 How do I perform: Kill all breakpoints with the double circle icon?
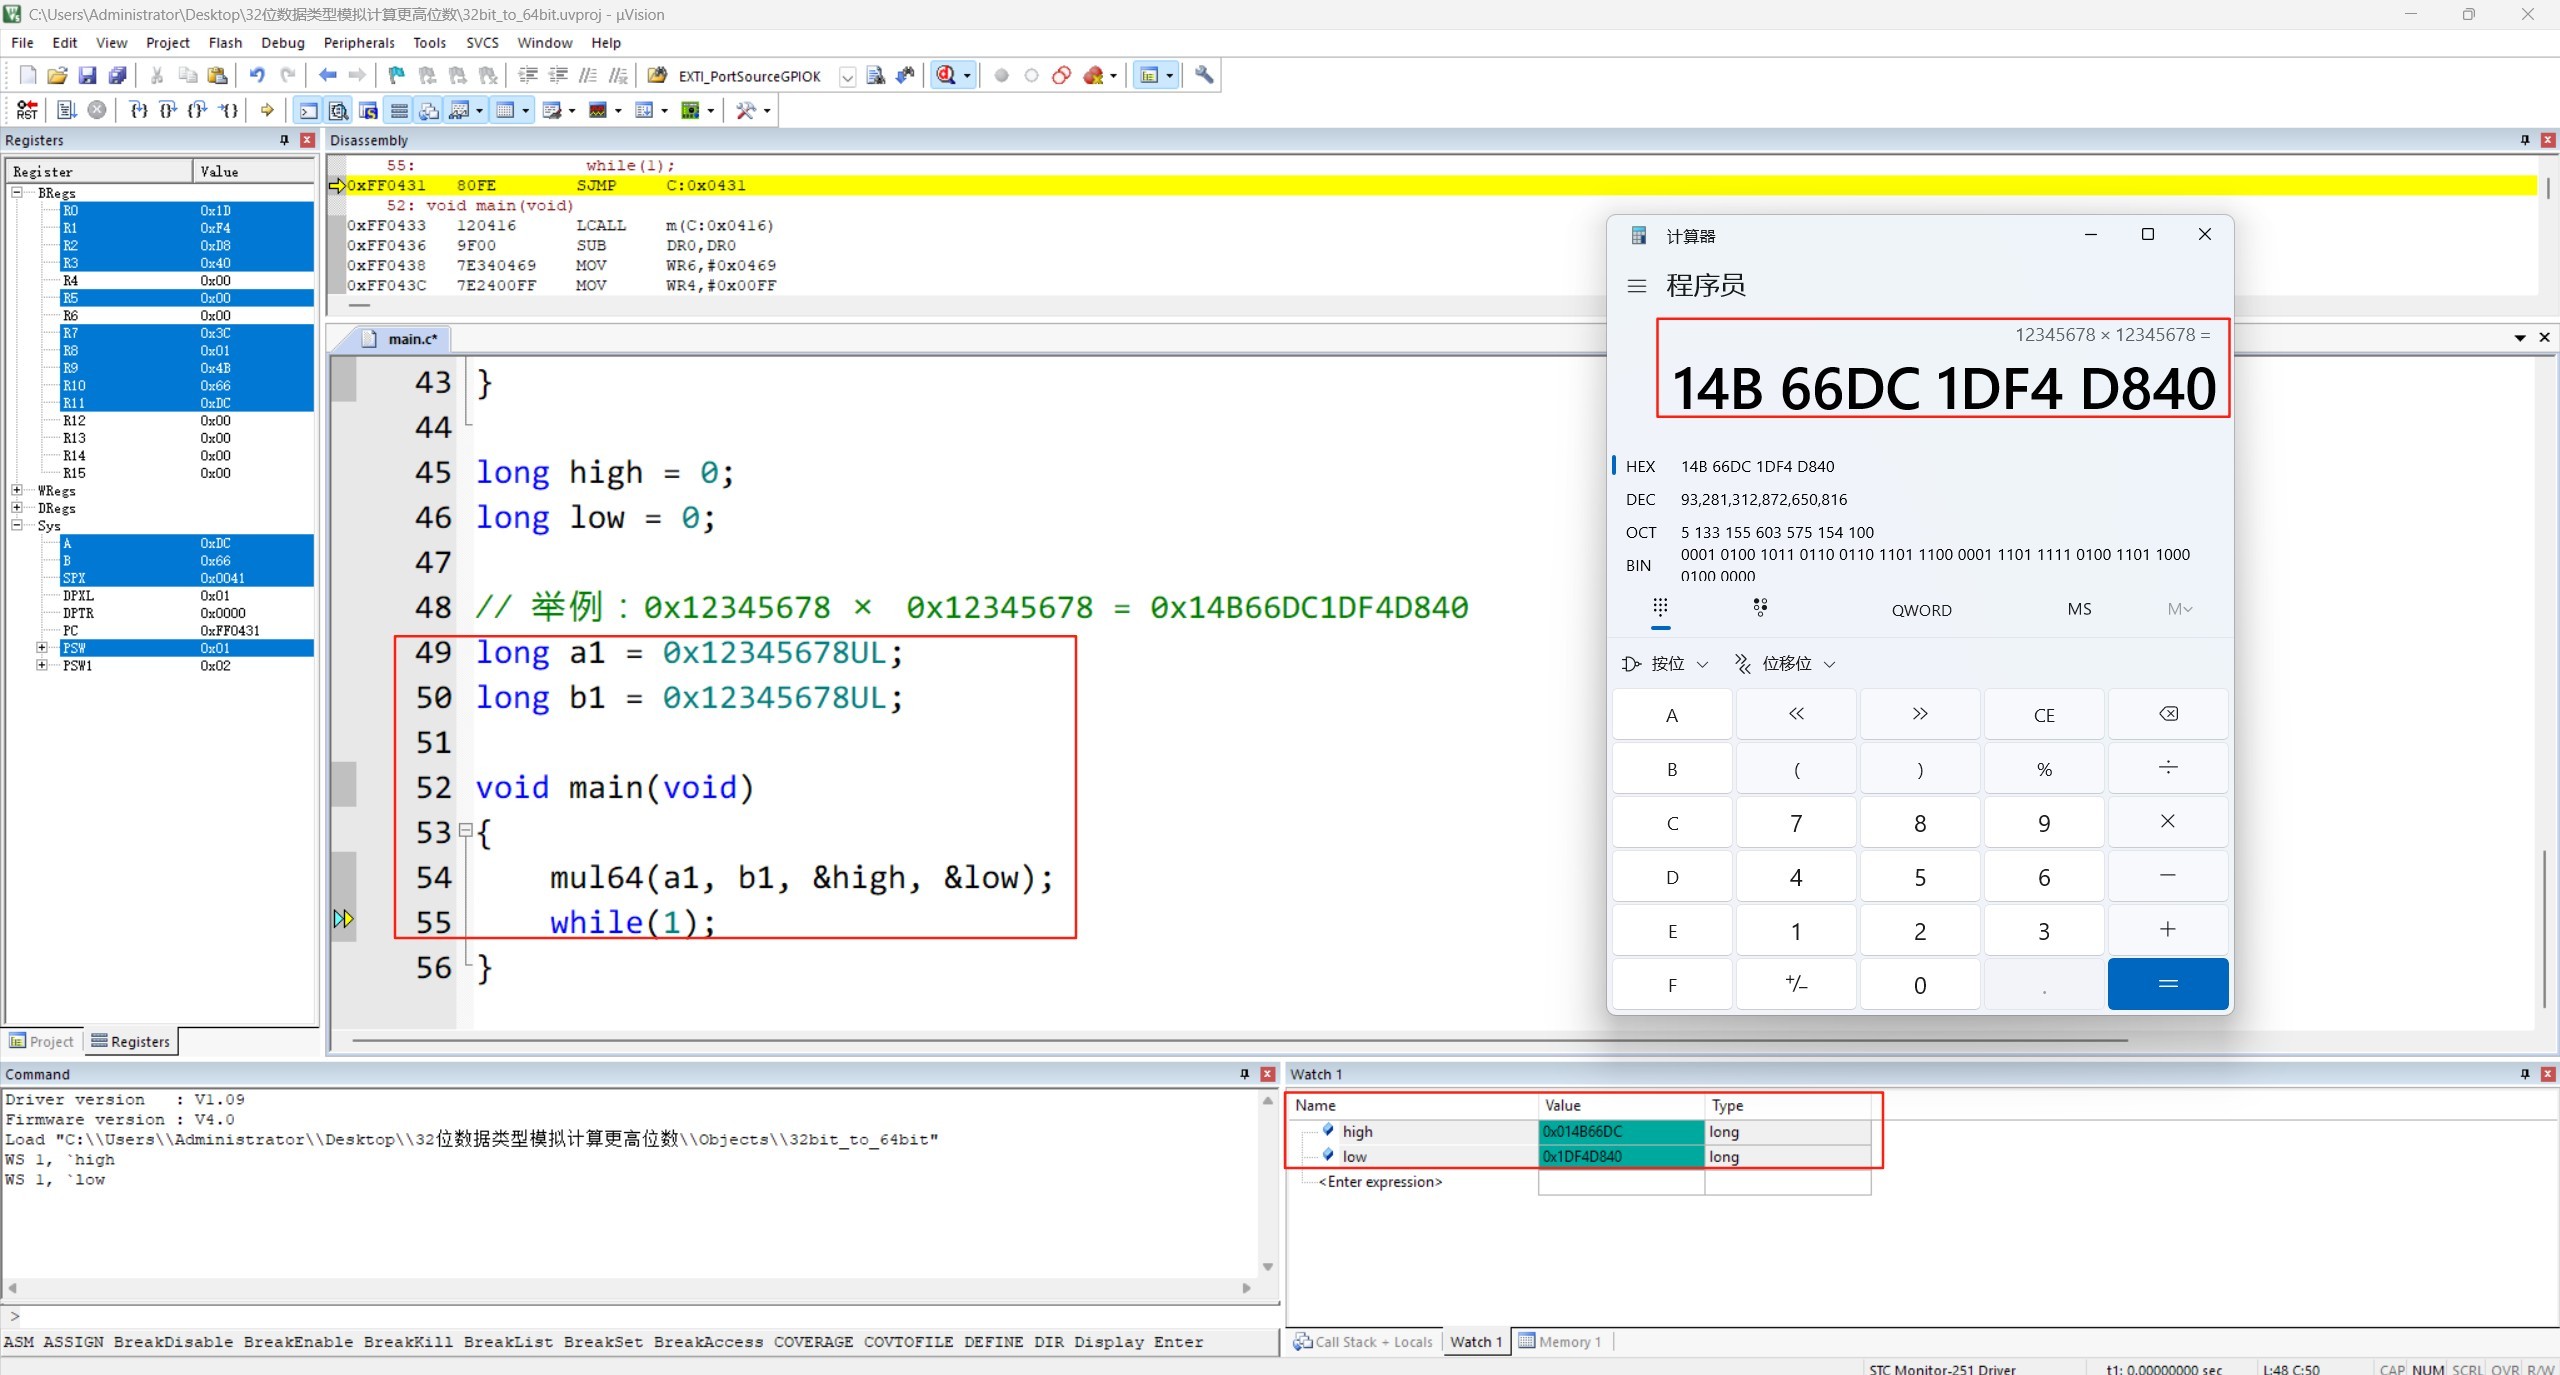coord(1062,75)
